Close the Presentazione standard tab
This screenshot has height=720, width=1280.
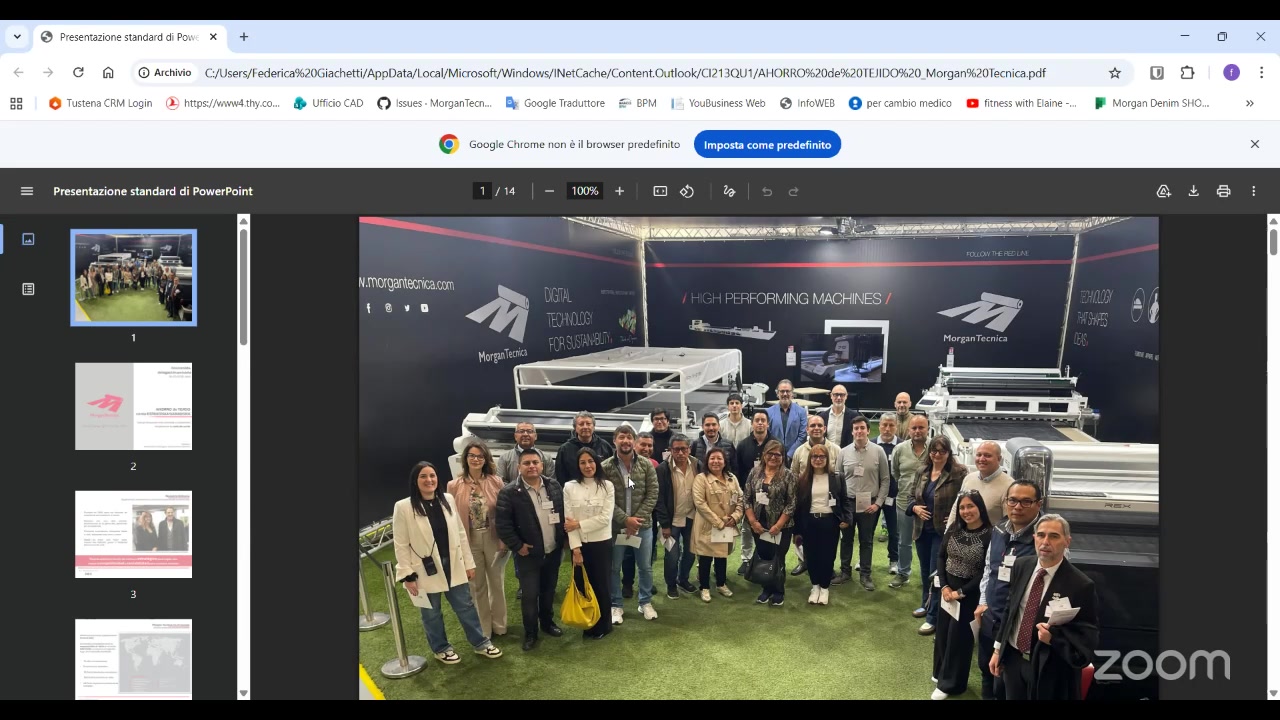(x=213, y=37)
